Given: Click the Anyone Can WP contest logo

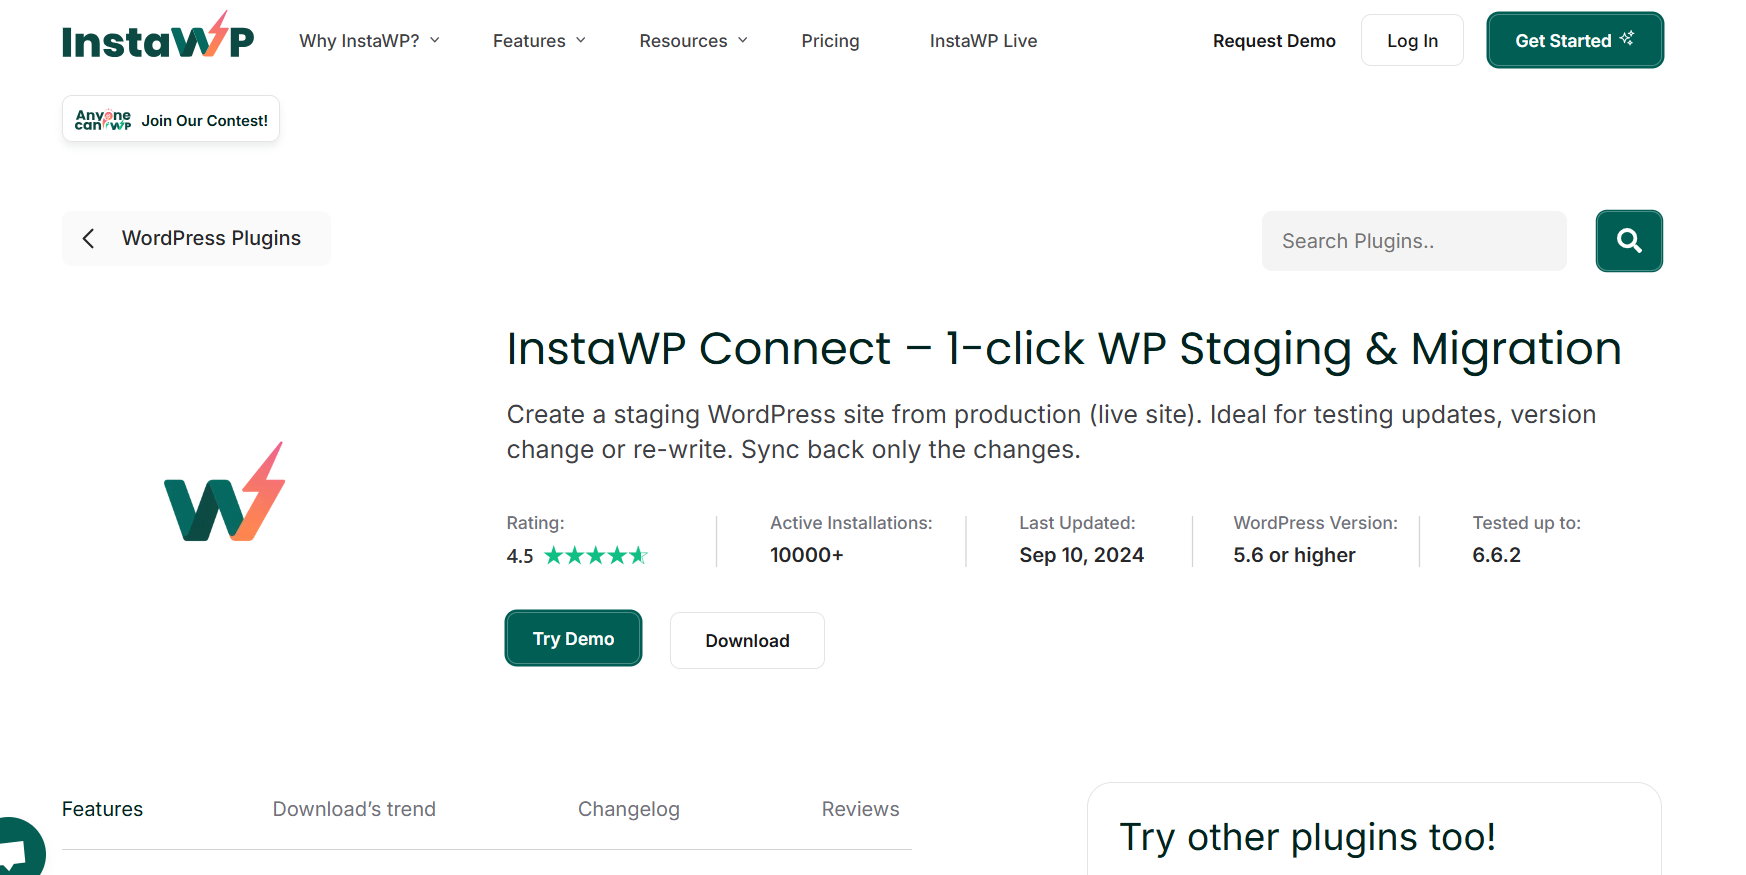Looking at the screenshot, I should (103, 120).
